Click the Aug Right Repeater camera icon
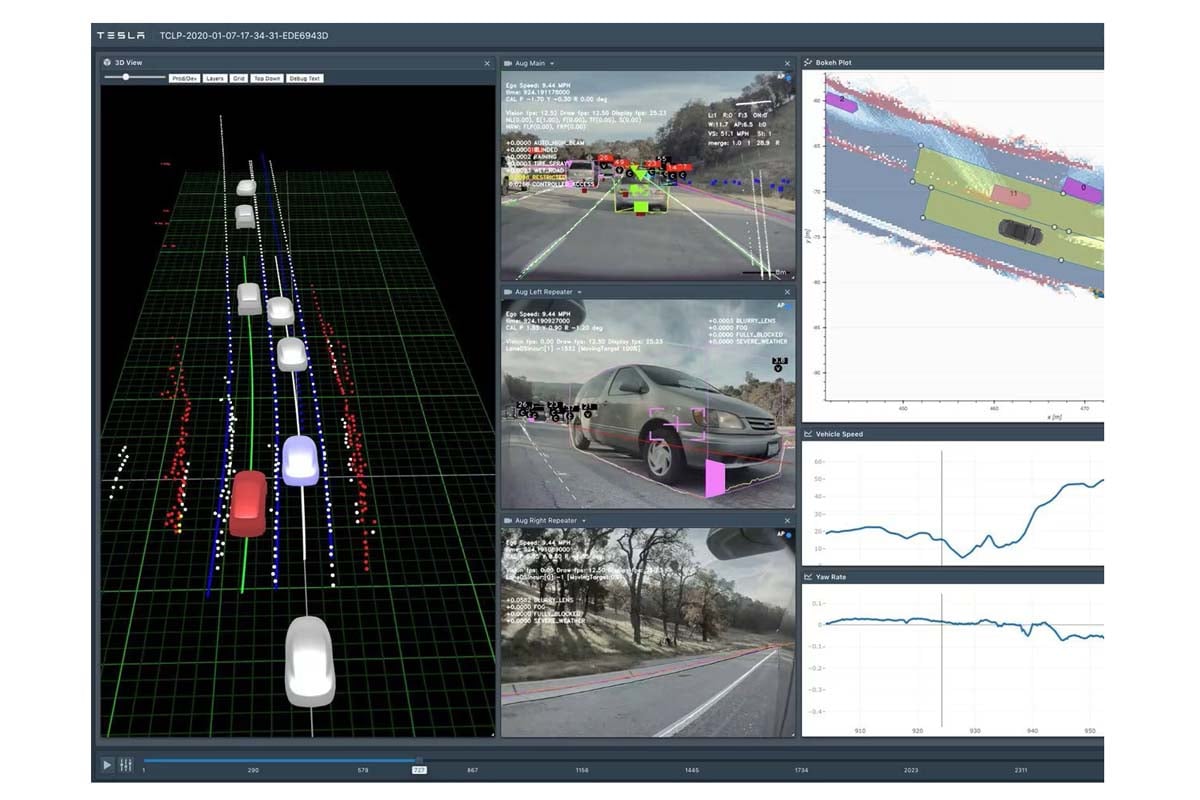Screen dimensions: 1200x800 coord(508,520)
